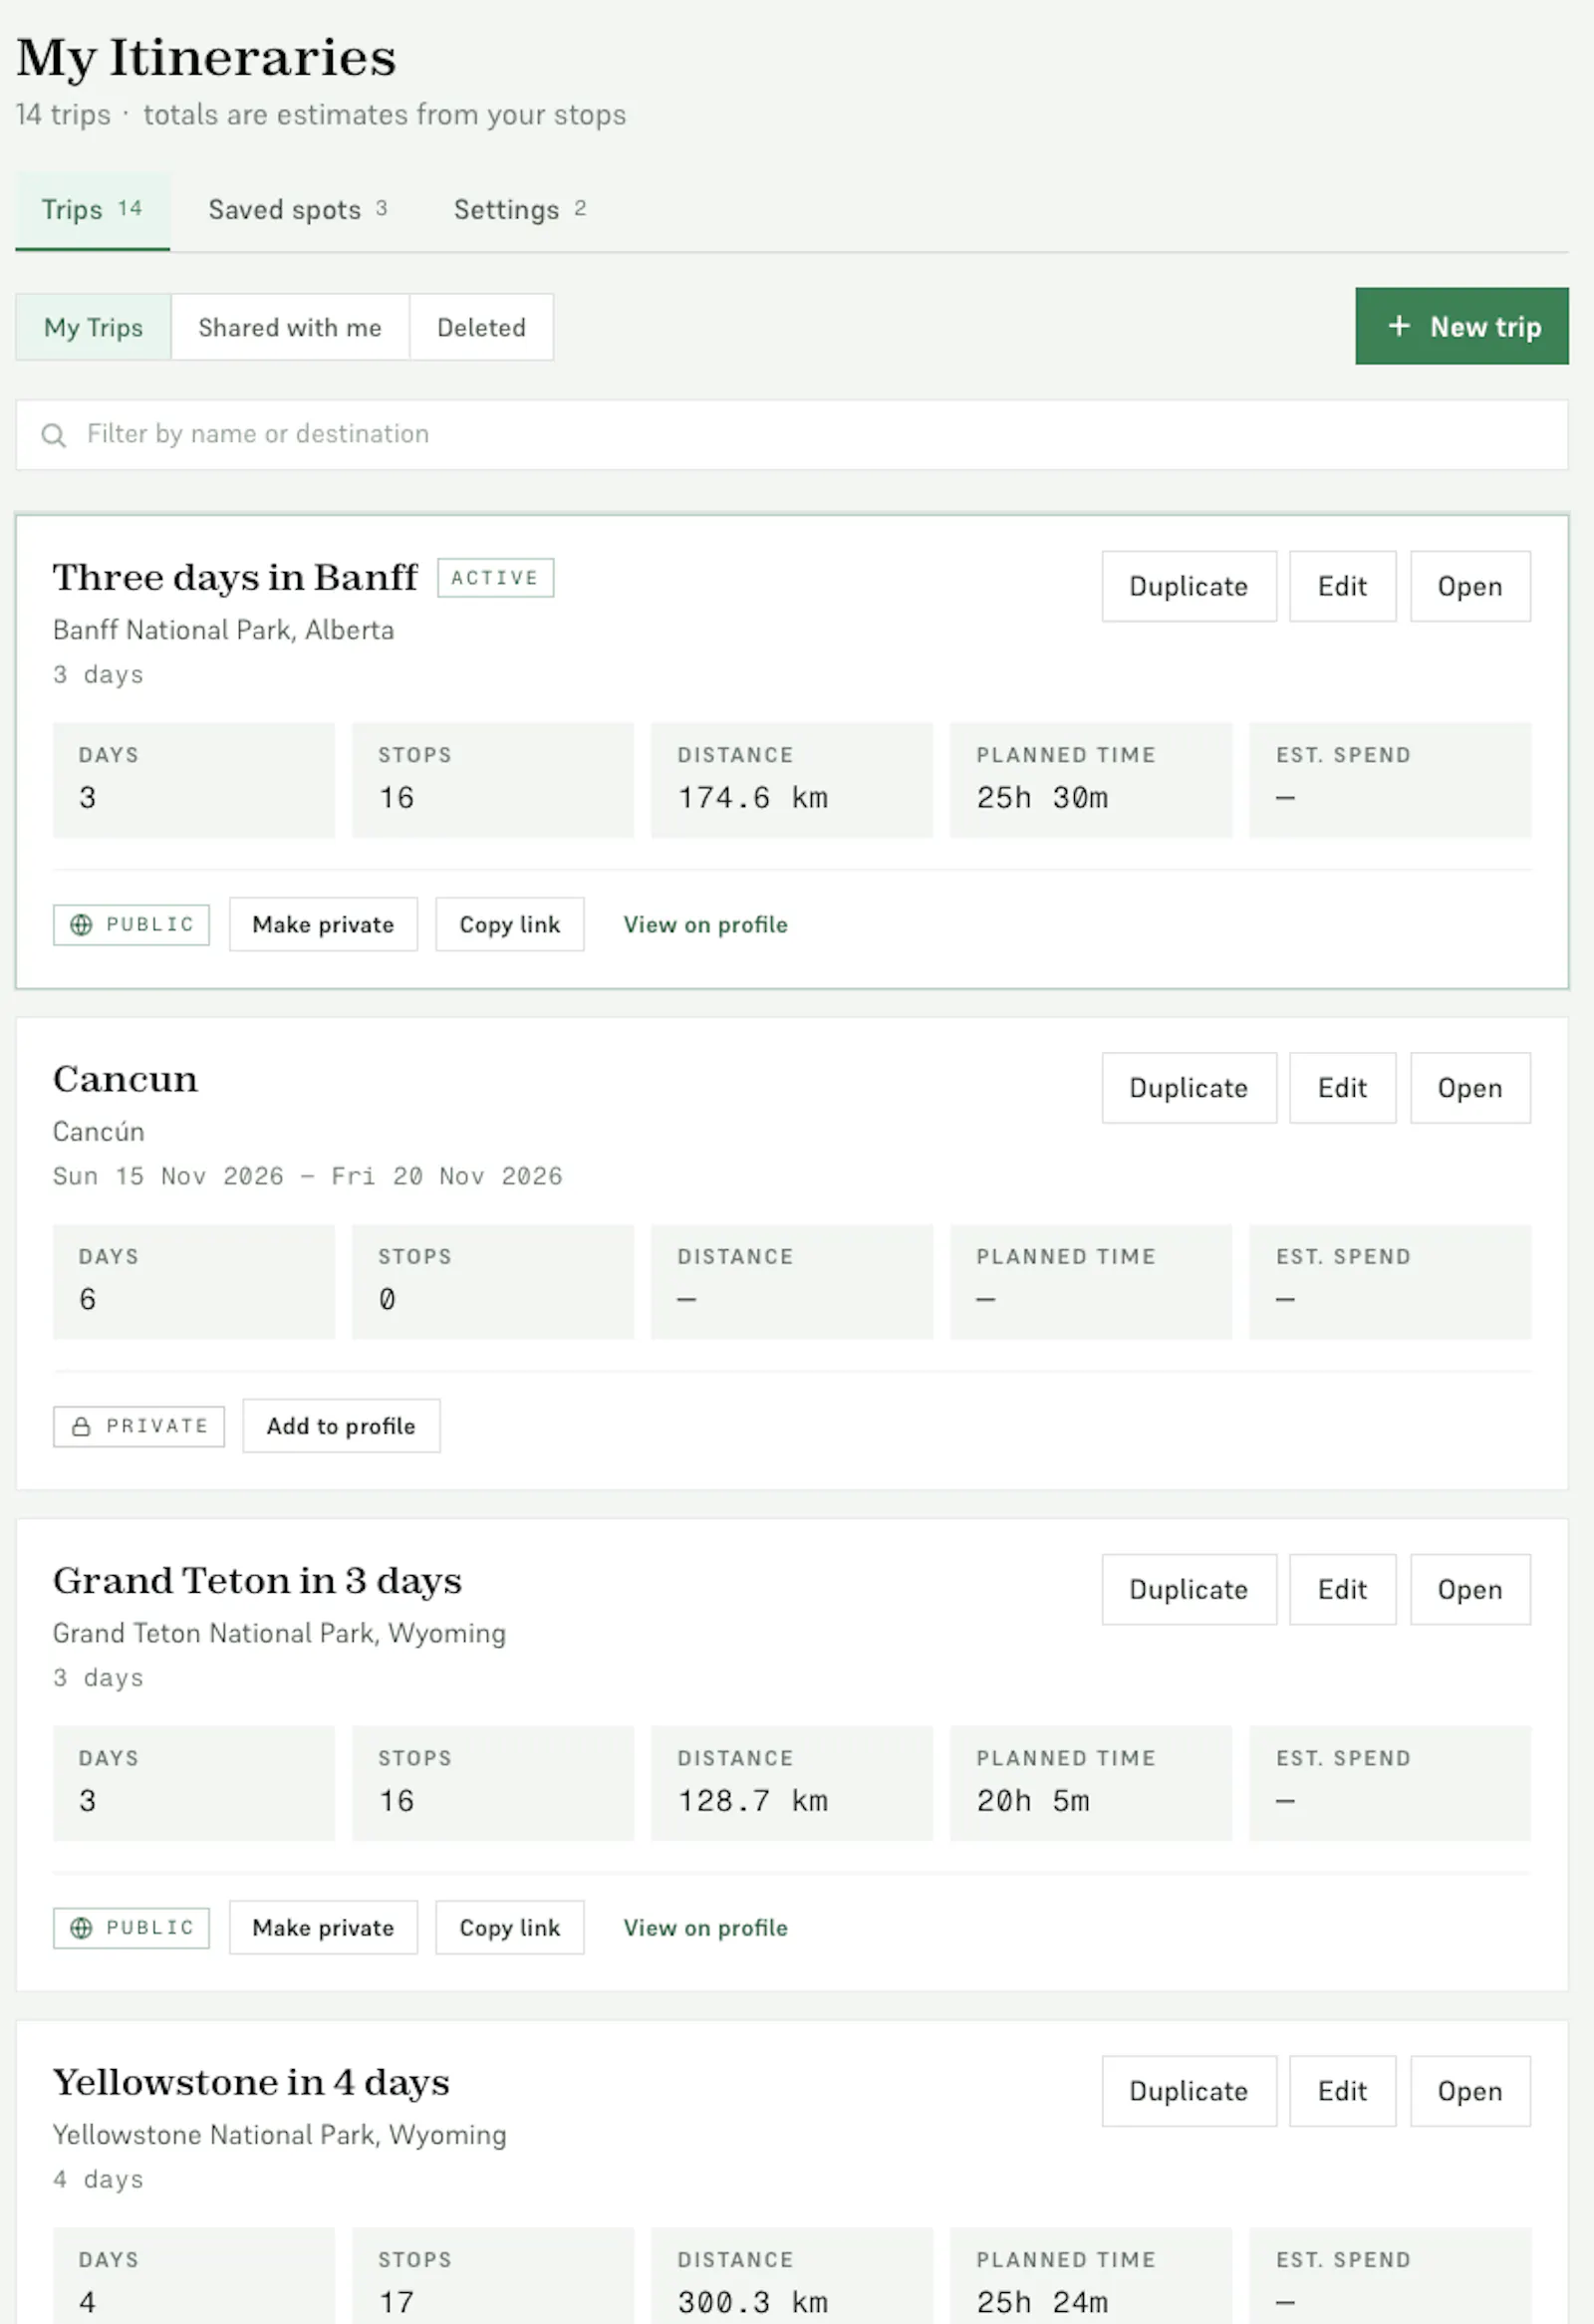This screenshot has height=2324, width=1594.
Task: Add the Cancun trip to profile
Action: click(x=341, y=1426)
